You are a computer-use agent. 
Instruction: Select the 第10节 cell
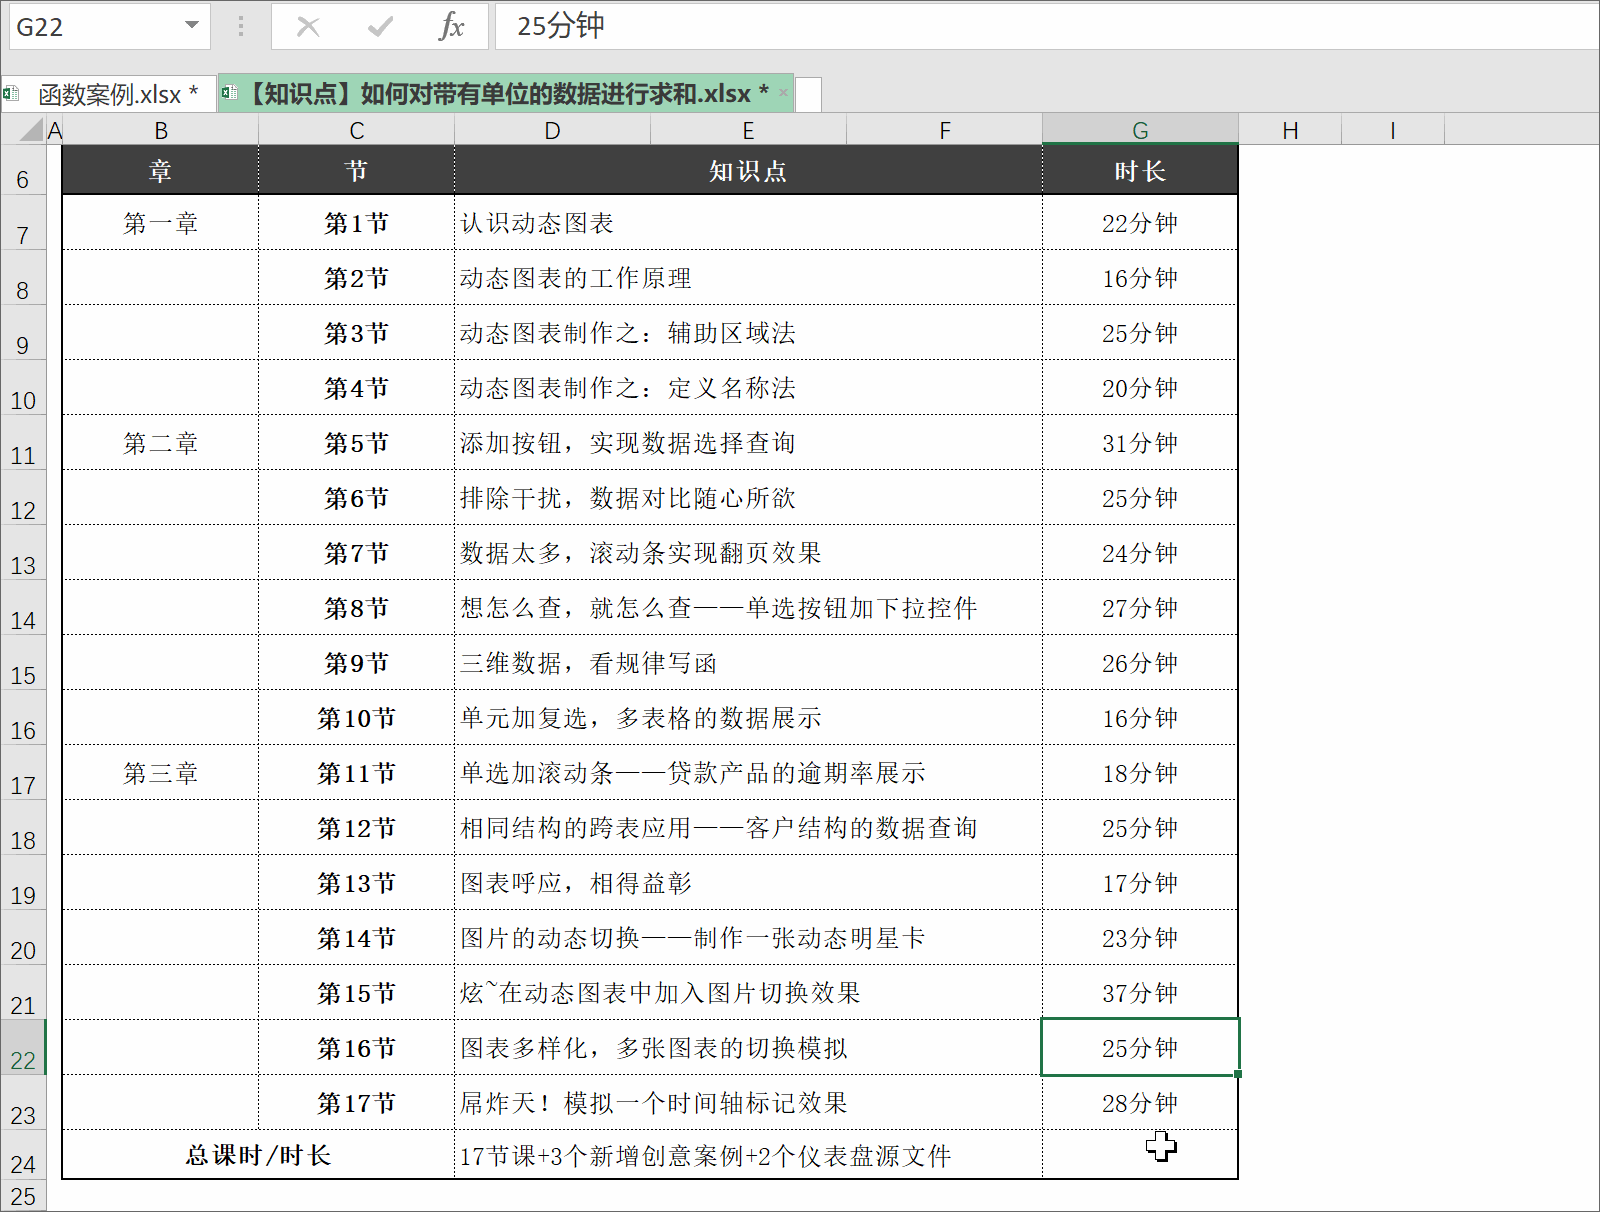click(356, 718)
